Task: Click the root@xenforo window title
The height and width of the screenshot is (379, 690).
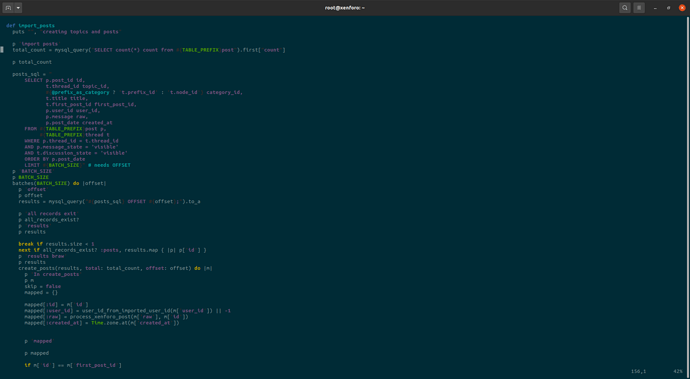Action: point(345,8)
